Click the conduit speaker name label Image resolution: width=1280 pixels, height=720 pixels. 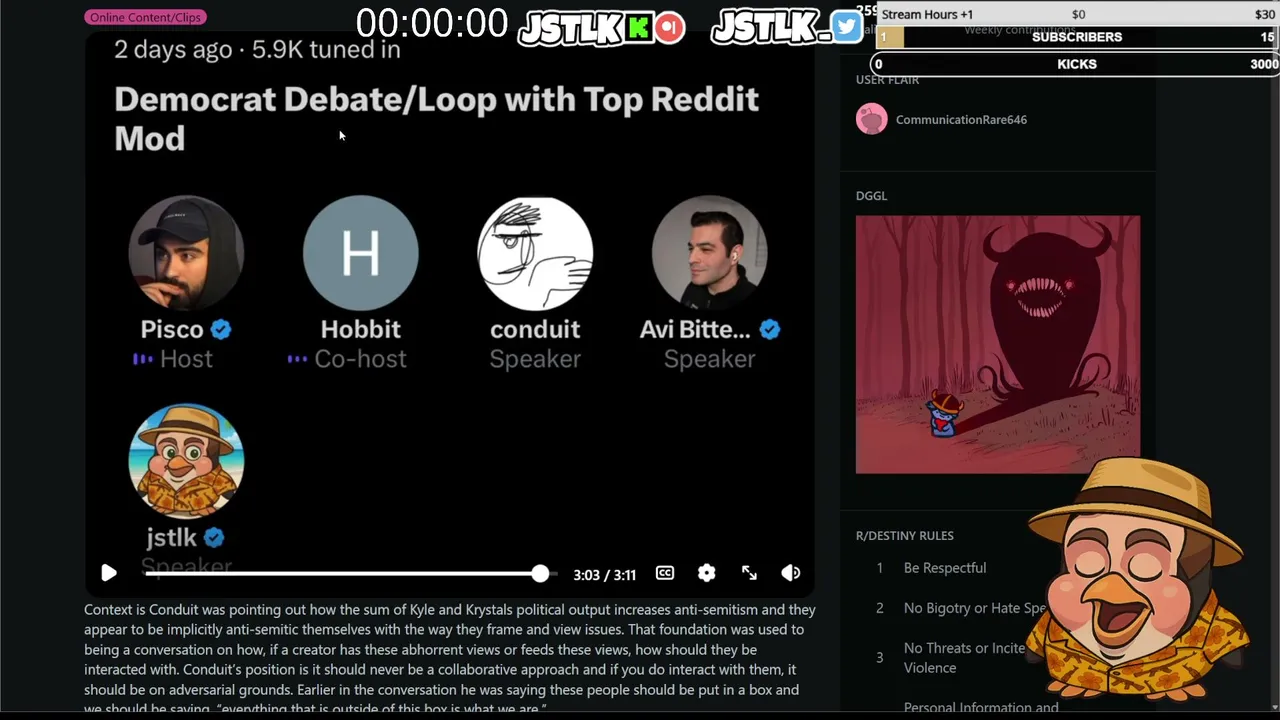click(x=535, y=329)
